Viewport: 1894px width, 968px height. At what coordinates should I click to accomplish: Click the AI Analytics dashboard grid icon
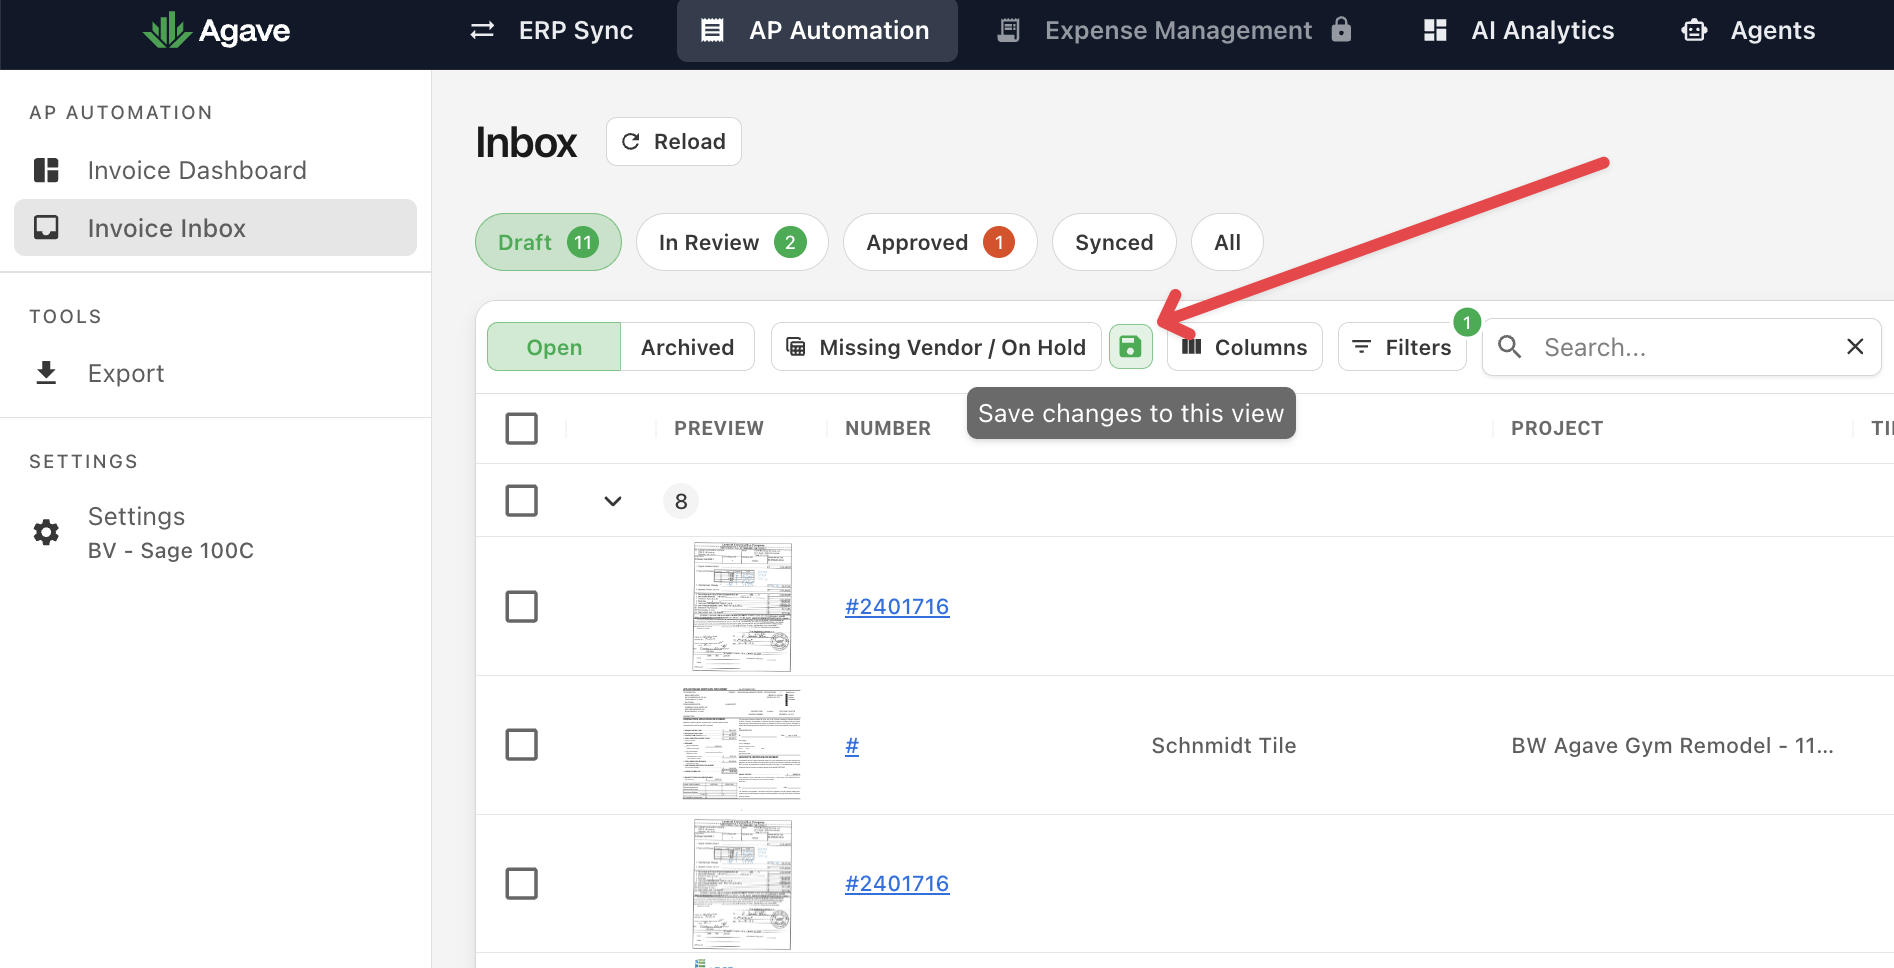tap(1435, 31)
